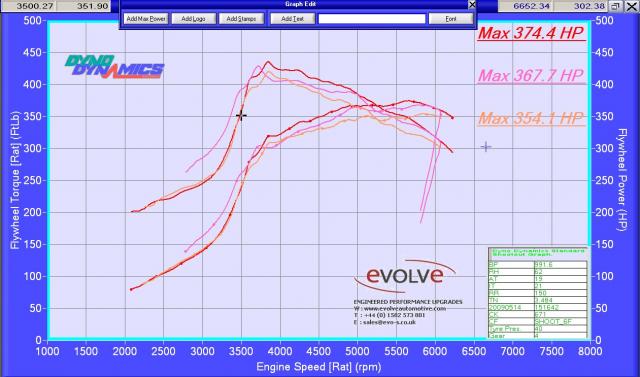Click the Engine Speed [Rat] (rpm) axis label
Image resolution: width=640 pixels, height=377 pixels.
pos(318,367)
